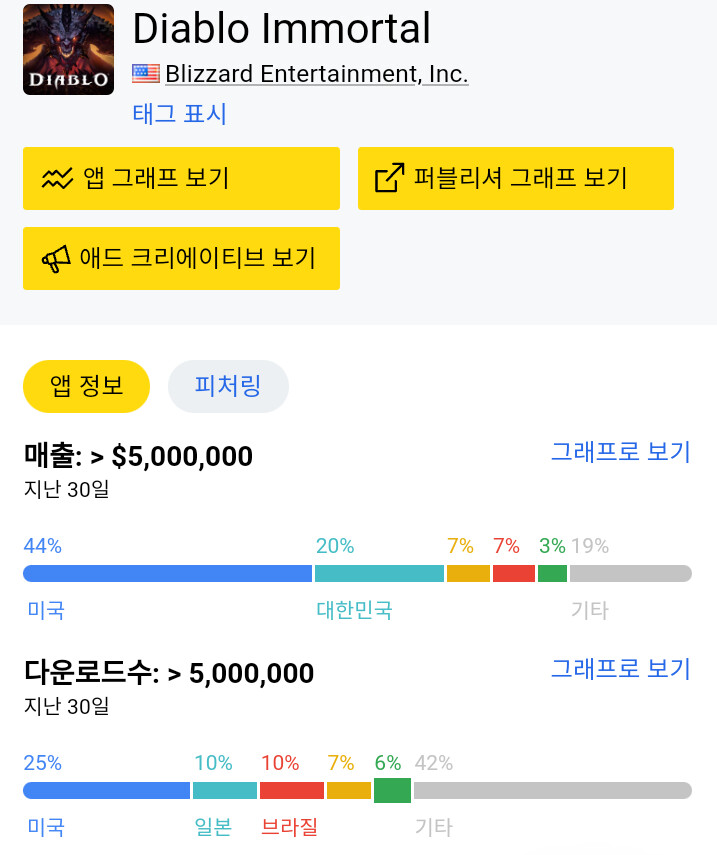Click the US flag icon beside publisher
The width and height of the screenshot is (717, 855).
(x=146, y=74)
